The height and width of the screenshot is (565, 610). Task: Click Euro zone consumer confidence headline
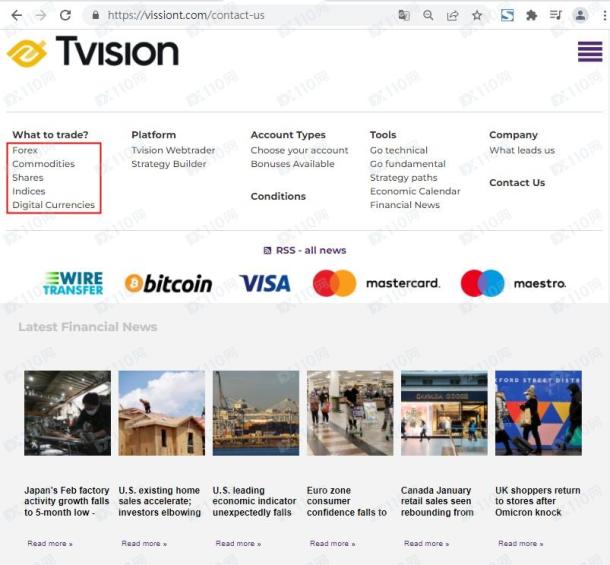tap(347, 501)
